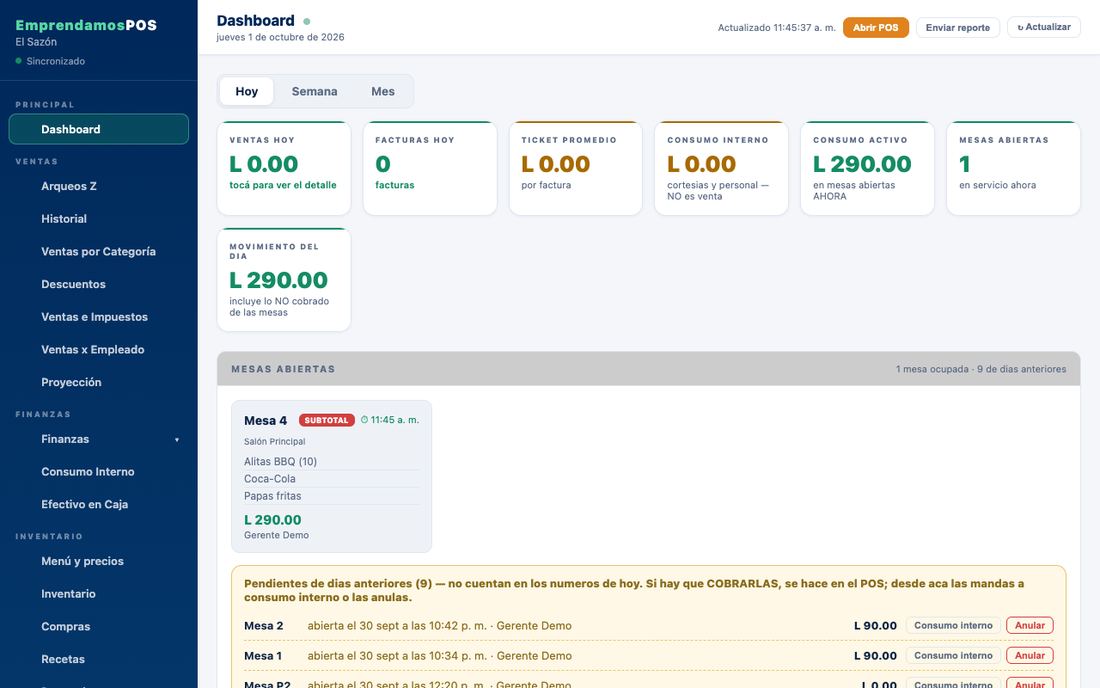Click the SUBTOTAL badge on Mesa 4
The width and height of the screenshot is (1100, 688).
point(327,420)
